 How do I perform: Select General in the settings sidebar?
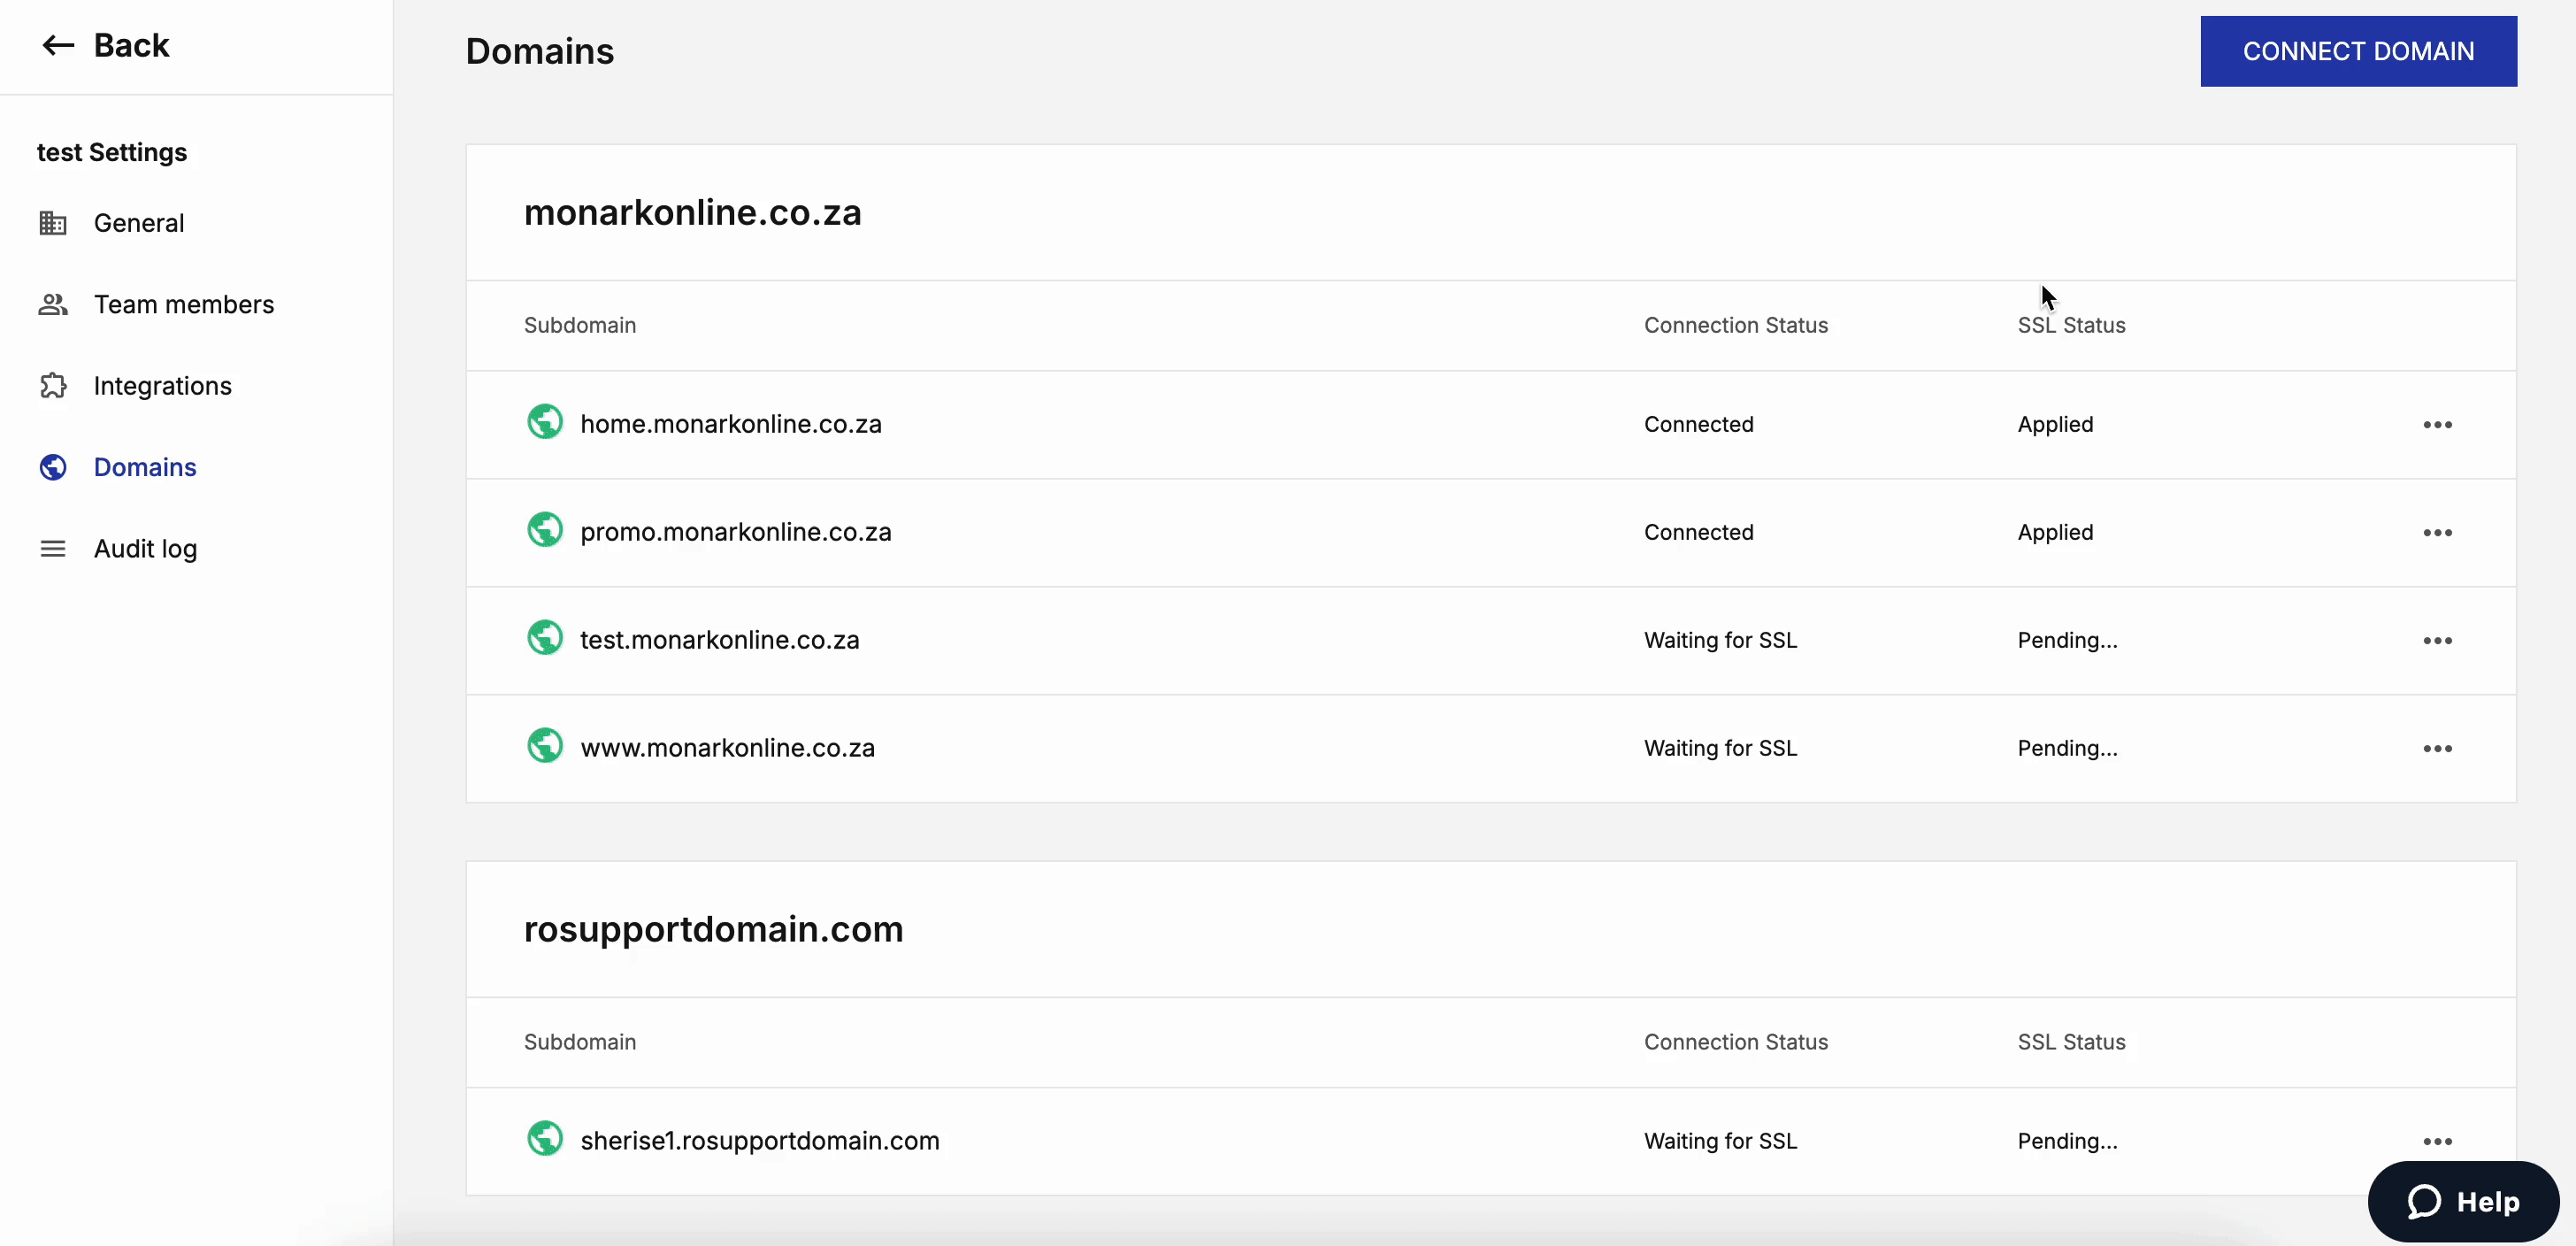coord(139,222)
